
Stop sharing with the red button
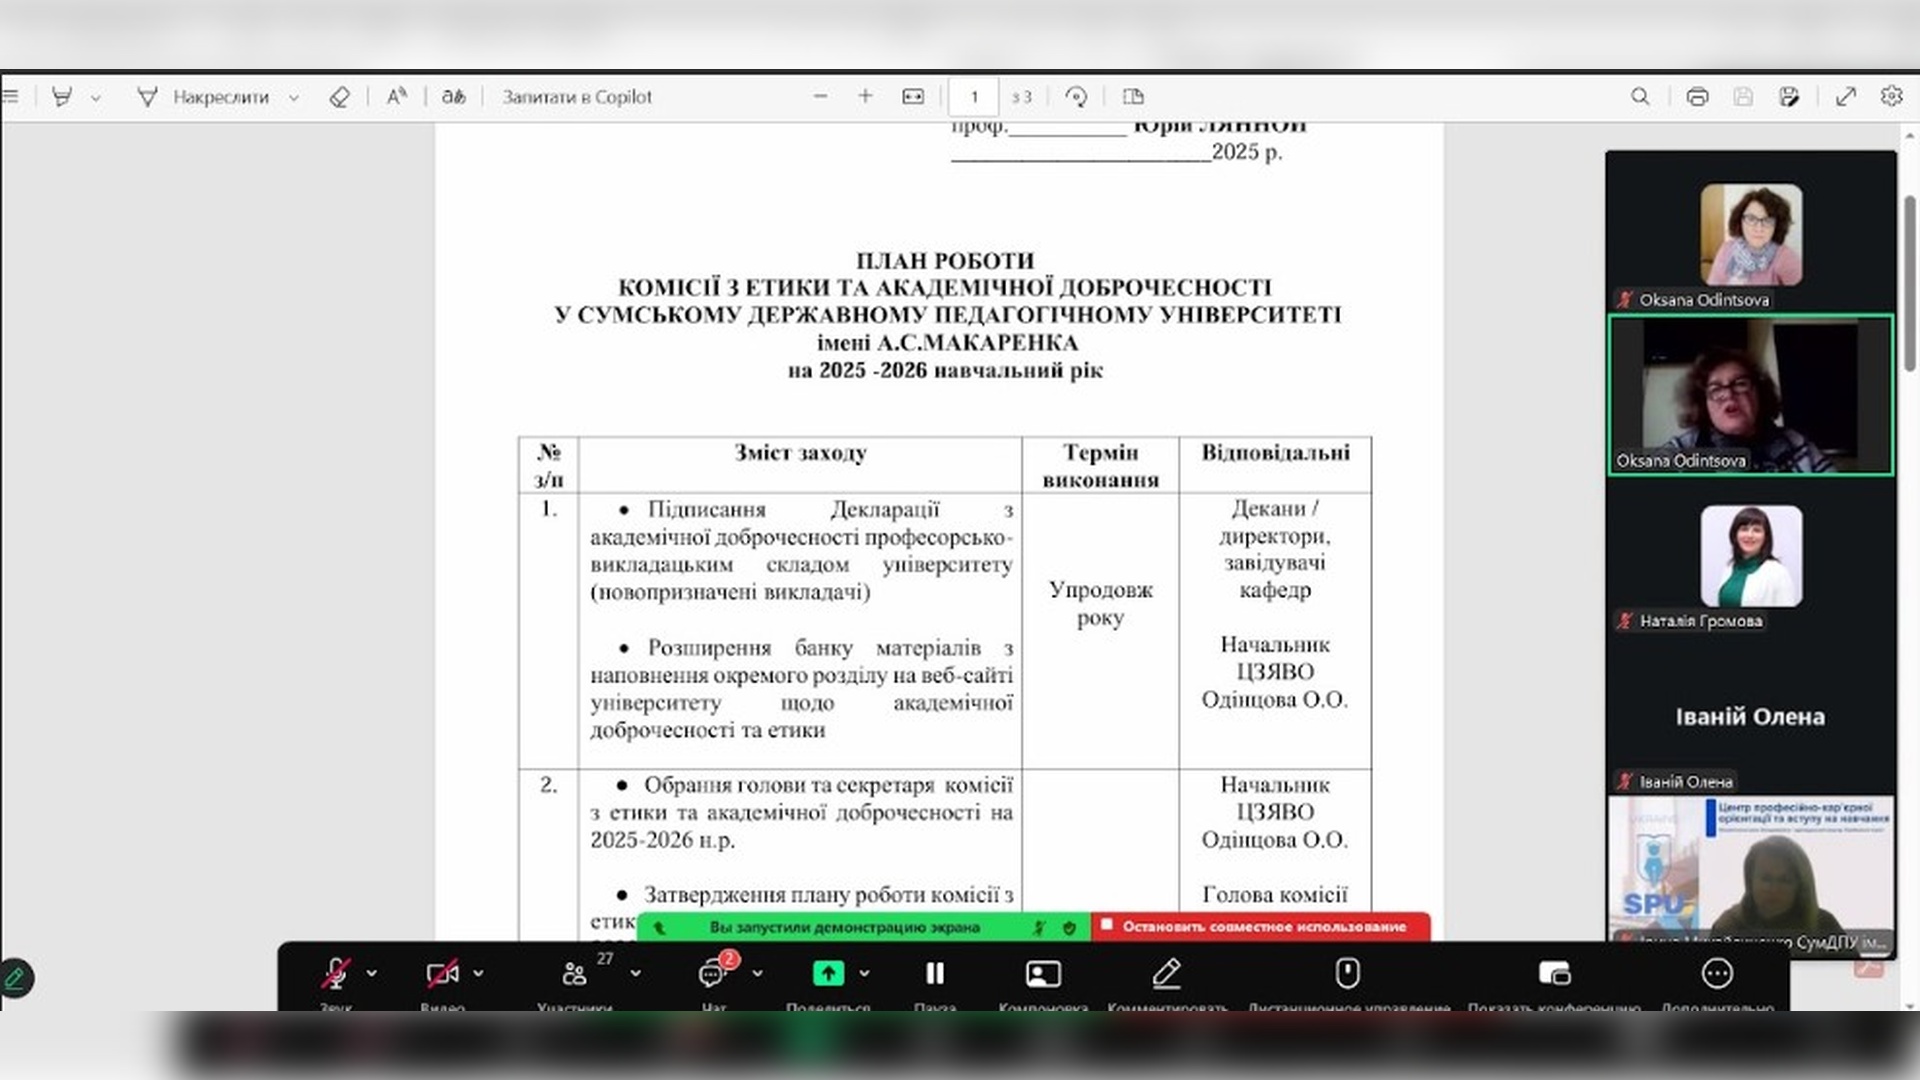tap(1262, 927)
